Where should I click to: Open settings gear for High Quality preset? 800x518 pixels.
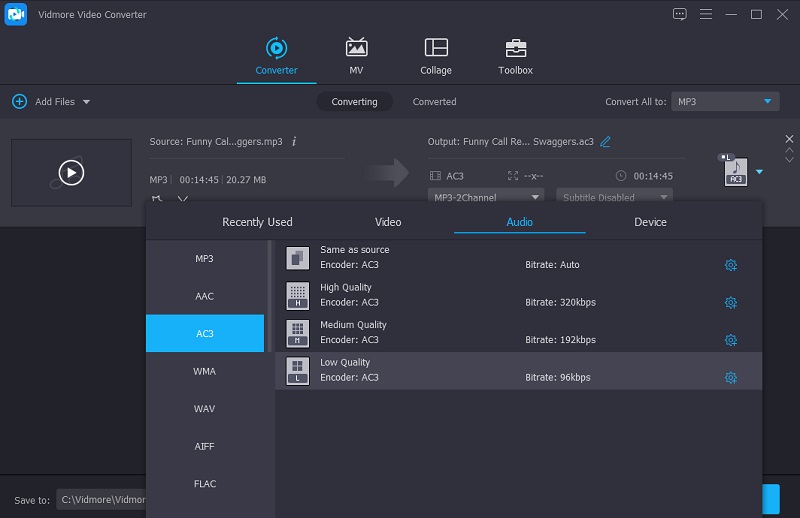pyautogui.click(x=731, y=303)
